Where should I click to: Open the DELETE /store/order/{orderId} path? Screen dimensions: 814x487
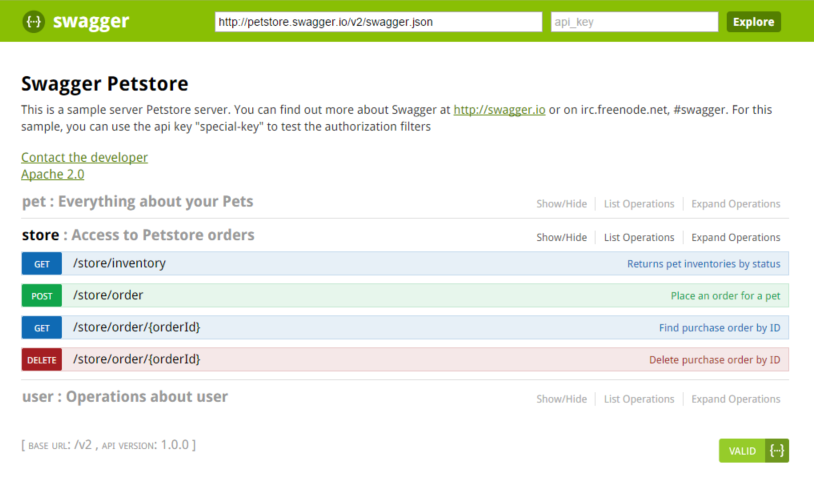(x=137, y=359)
